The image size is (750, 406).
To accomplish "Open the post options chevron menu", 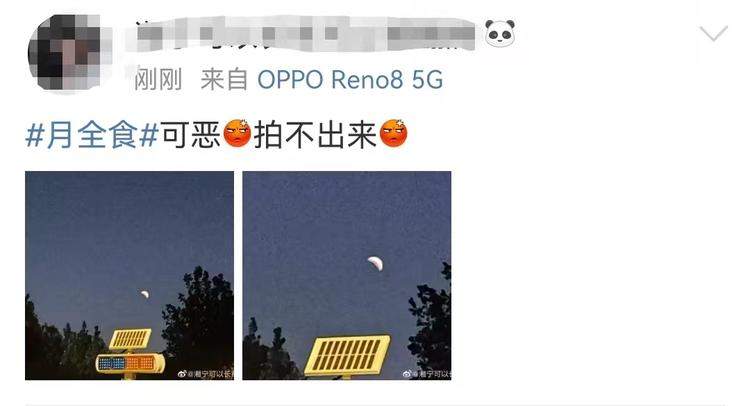I will point(713,33).
